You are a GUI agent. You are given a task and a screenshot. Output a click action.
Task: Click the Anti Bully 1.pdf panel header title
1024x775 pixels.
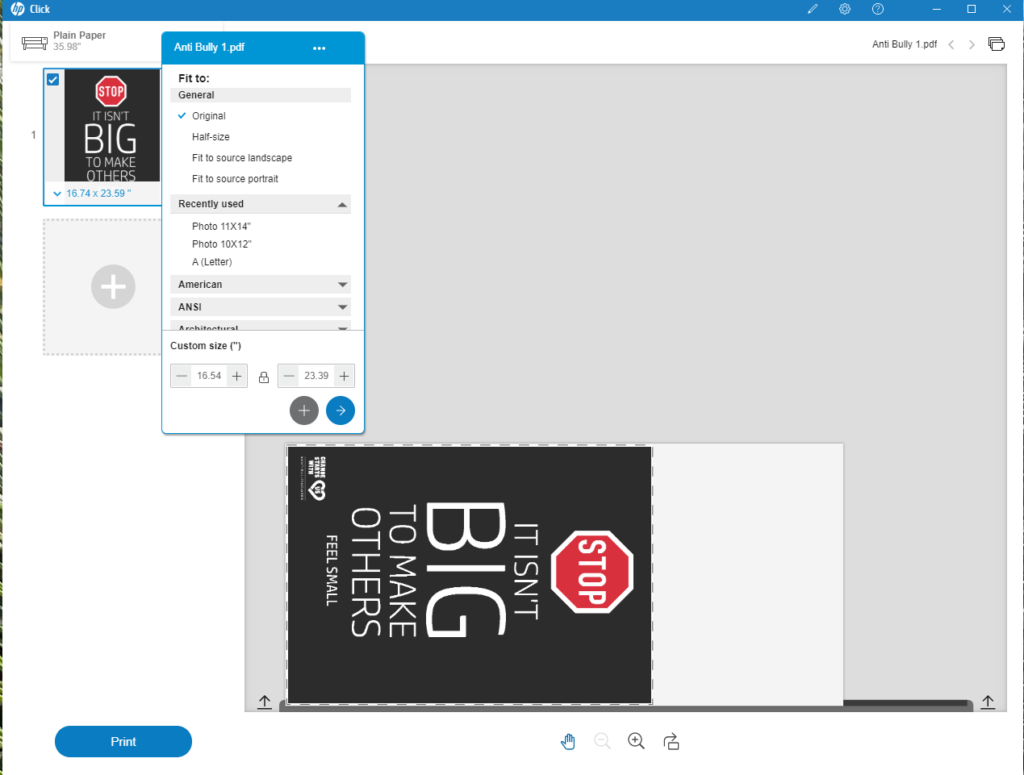point(209,48)
